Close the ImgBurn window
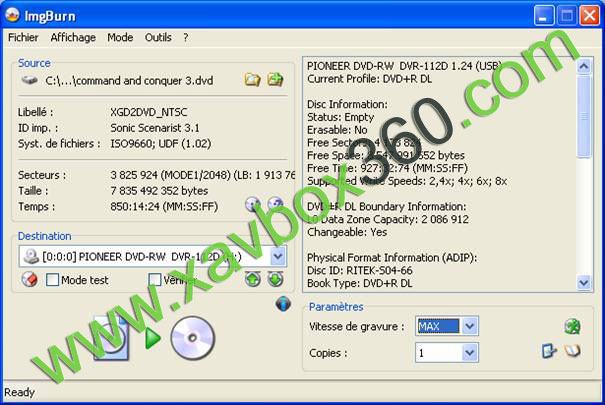This screenshot has height=405, width=605. tap(589, 16)
